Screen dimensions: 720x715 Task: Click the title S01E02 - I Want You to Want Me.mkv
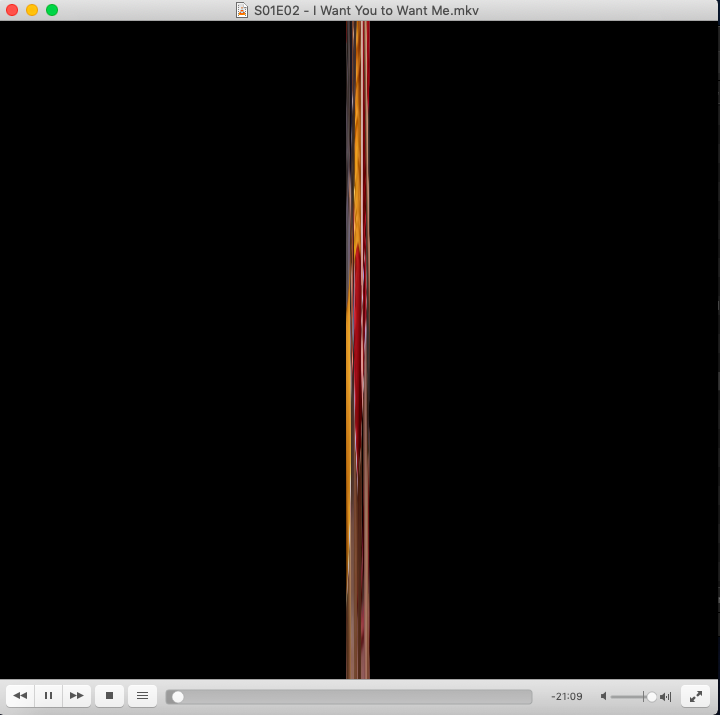coord(366,11)
